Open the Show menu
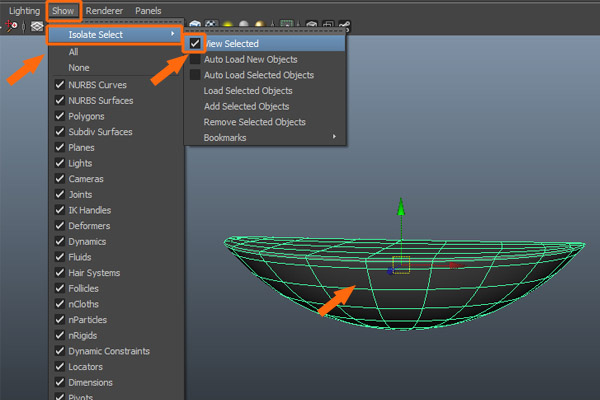Image resolution: width=600 pixels, height=400 pixels. pyautogui.click(x=63, y=10)
